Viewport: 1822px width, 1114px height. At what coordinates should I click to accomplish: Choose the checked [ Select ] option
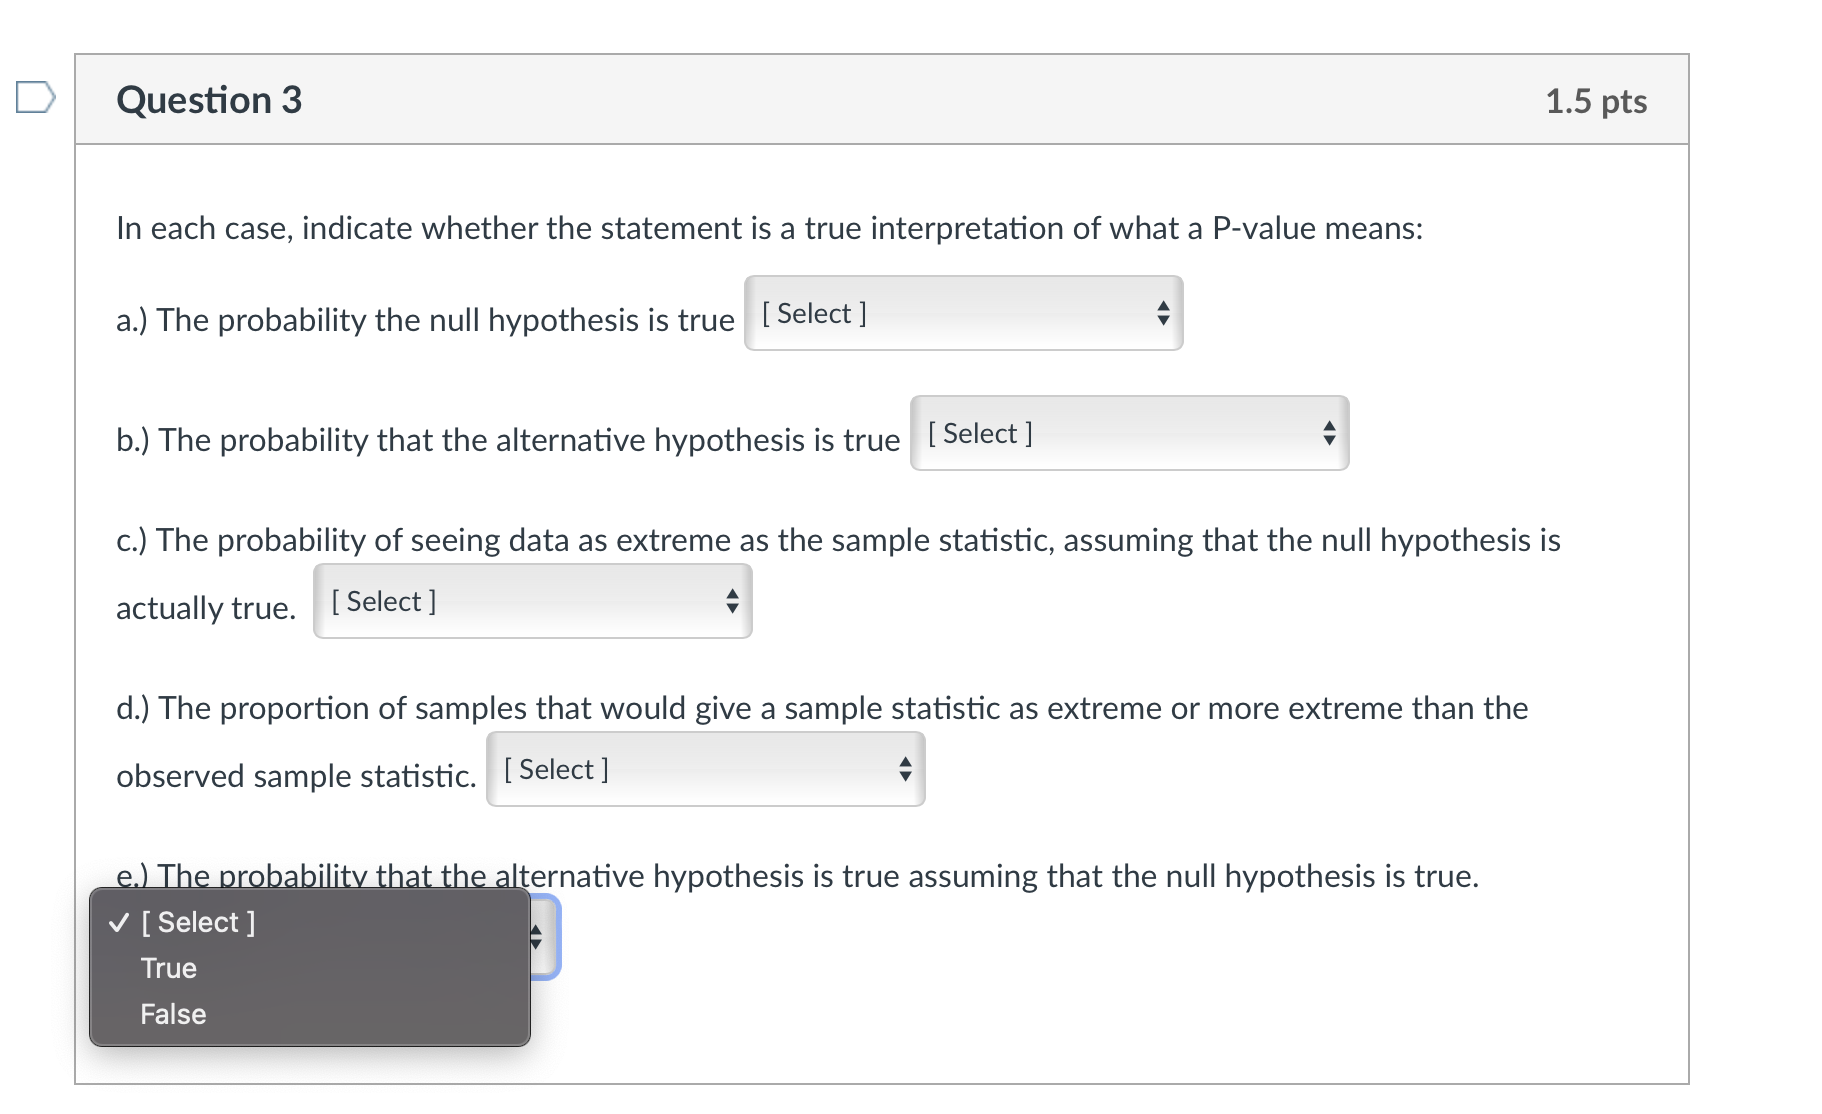pyautogui.click(x=197, y=921)
